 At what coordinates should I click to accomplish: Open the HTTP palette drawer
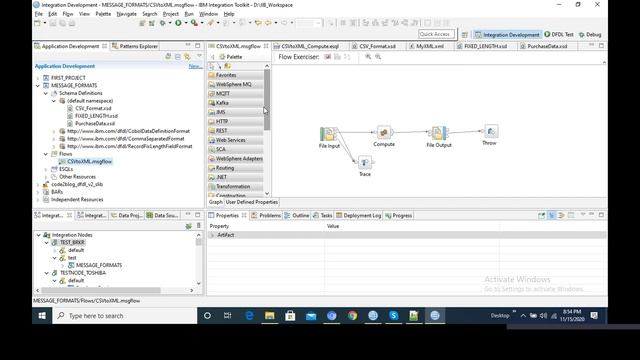(236, 121)
